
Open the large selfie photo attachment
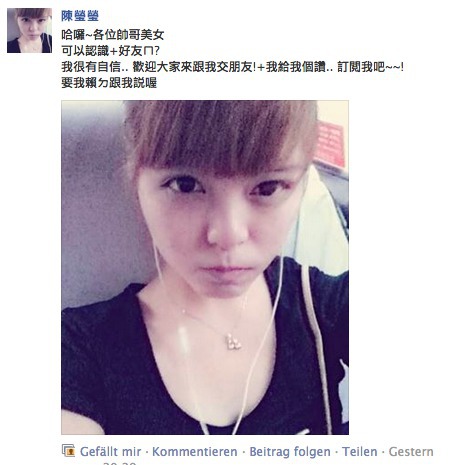pyautogui.click(x=205, y=267)
